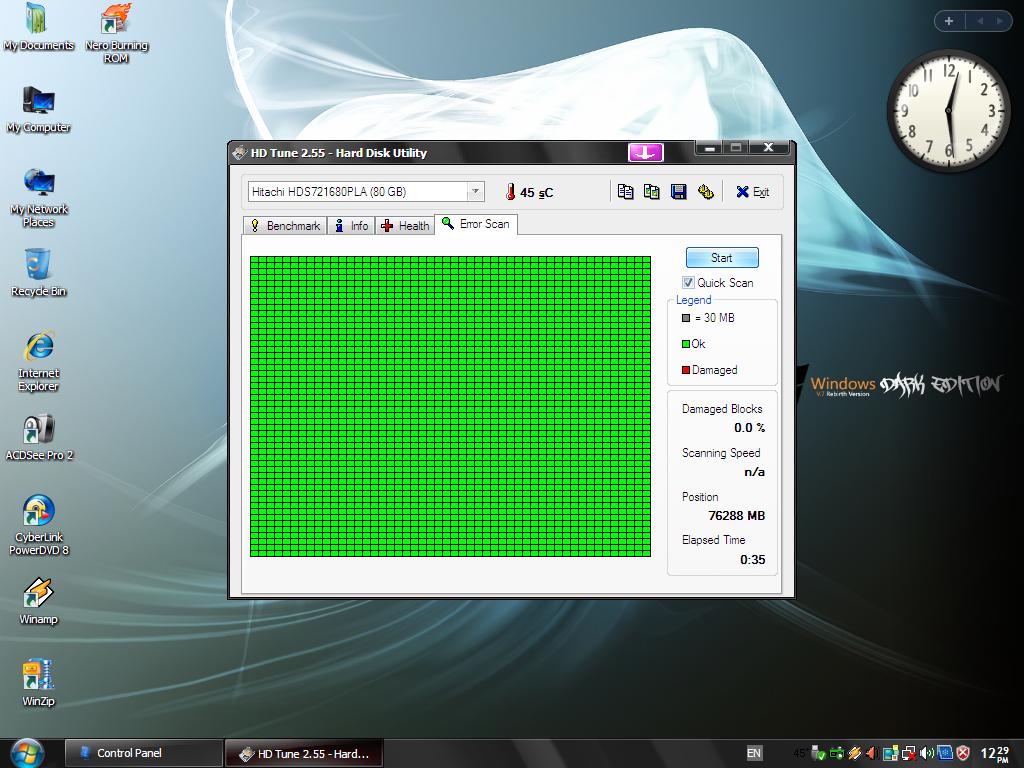The width and height of the screenshot is (1024, 768).
Task: Click the EN language bar indicator
Action: click(754, 753)
